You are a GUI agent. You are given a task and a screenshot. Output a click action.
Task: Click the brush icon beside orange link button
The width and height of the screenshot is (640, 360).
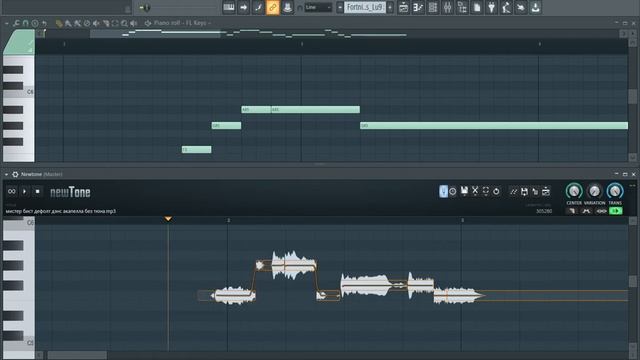[x=258, y=7]
